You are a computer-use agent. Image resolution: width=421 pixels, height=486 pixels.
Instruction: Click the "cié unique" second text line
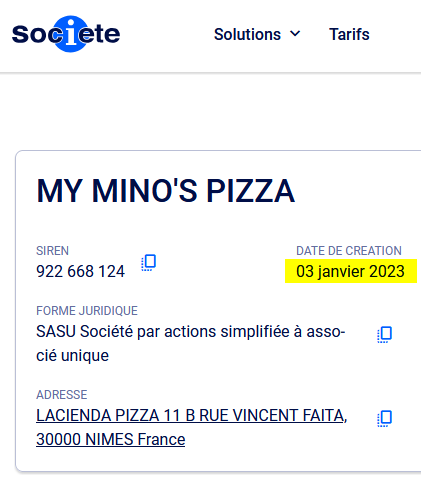coord(72,356)
